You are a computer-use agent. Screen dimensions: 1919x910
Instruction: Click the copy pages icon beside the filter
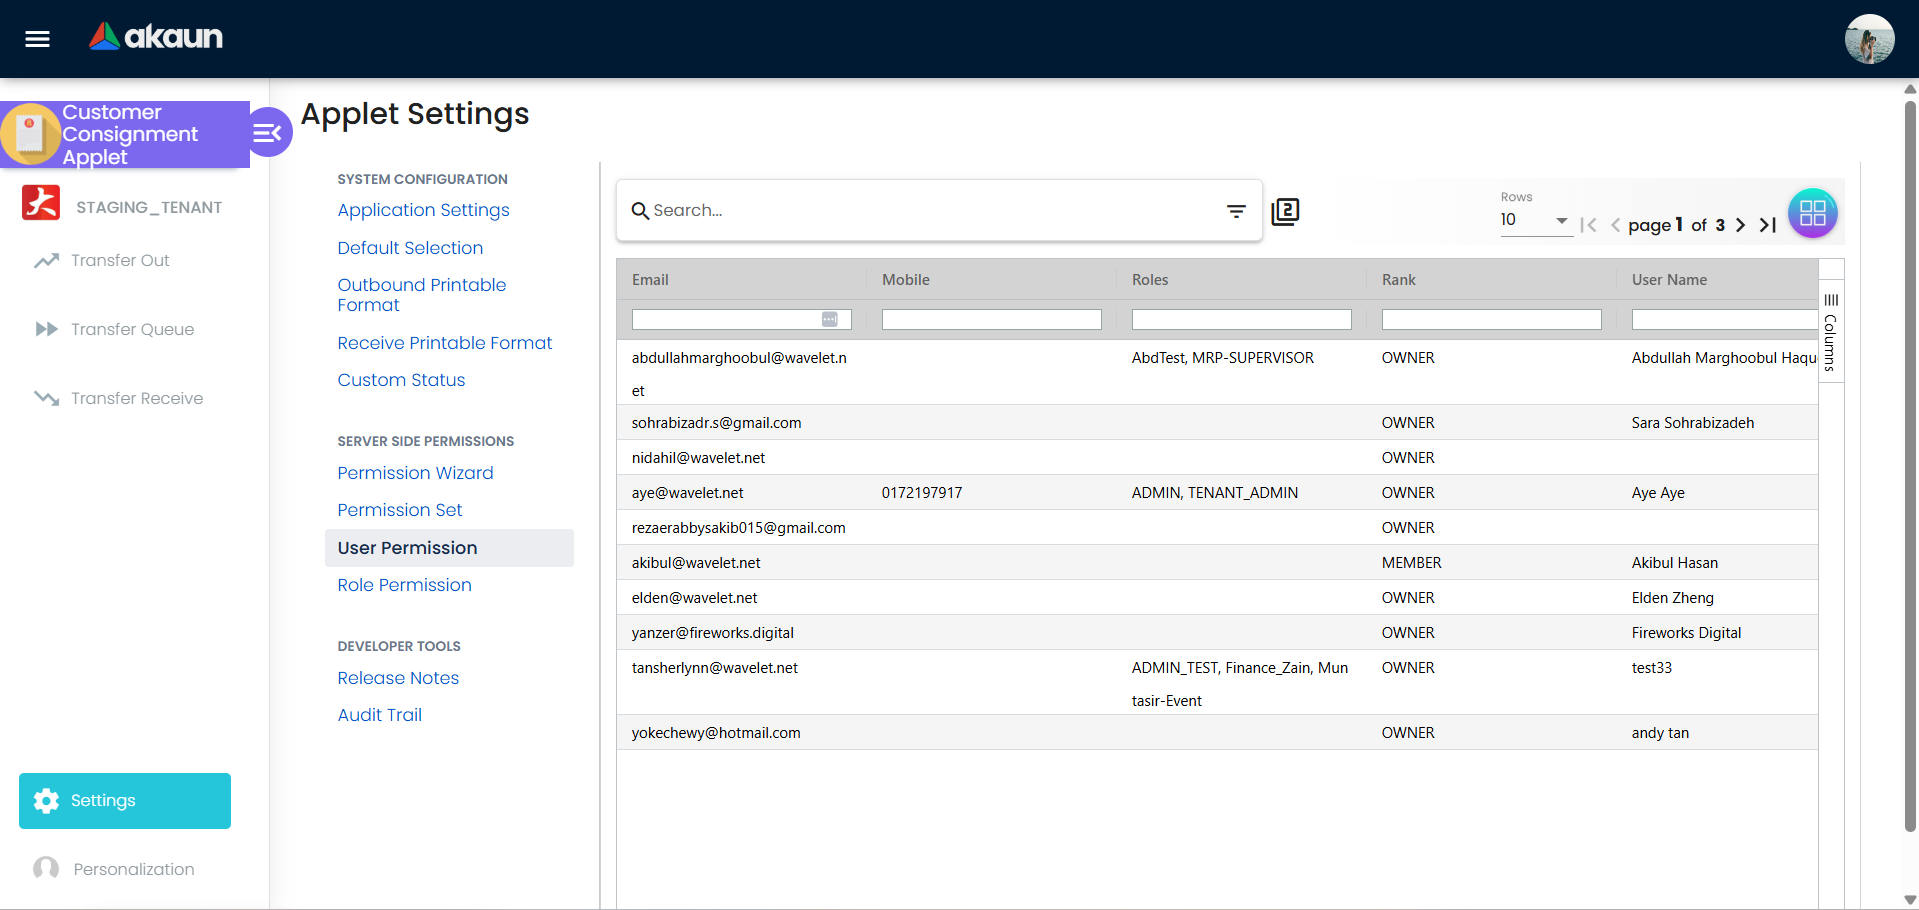(x=1285, y=212)
